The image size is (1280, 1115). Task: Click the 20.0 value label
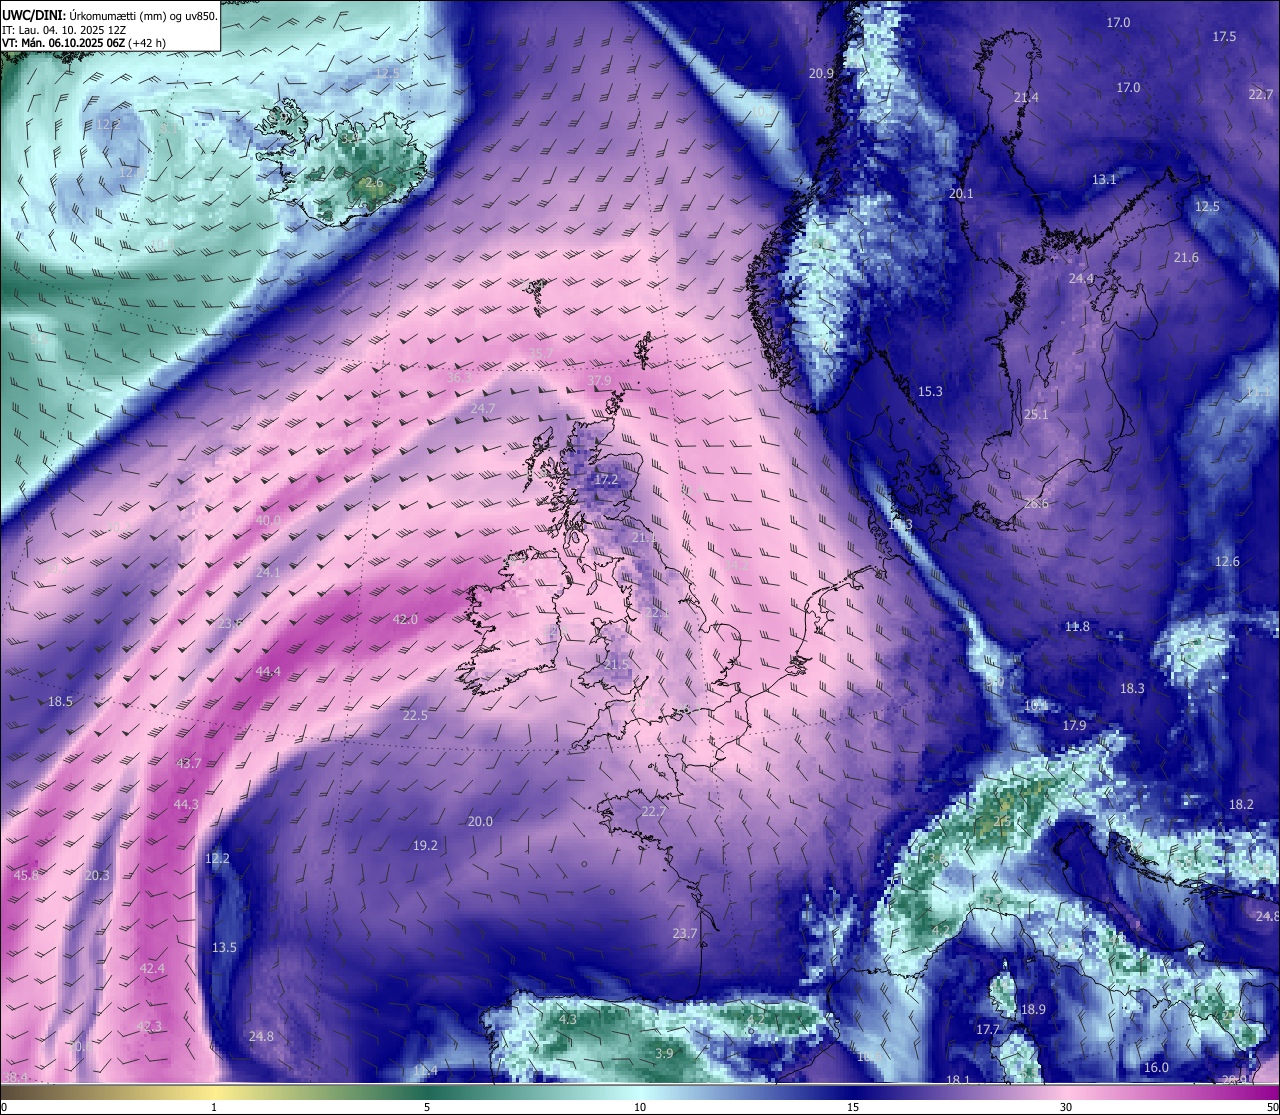pos(480,822)
